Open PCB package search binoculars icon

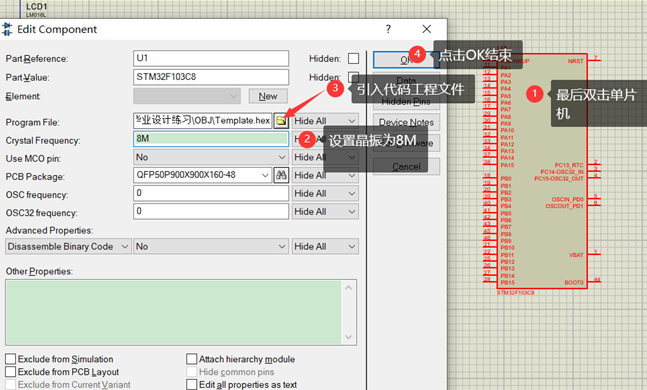pyautogui.click(x=281, y=175)
